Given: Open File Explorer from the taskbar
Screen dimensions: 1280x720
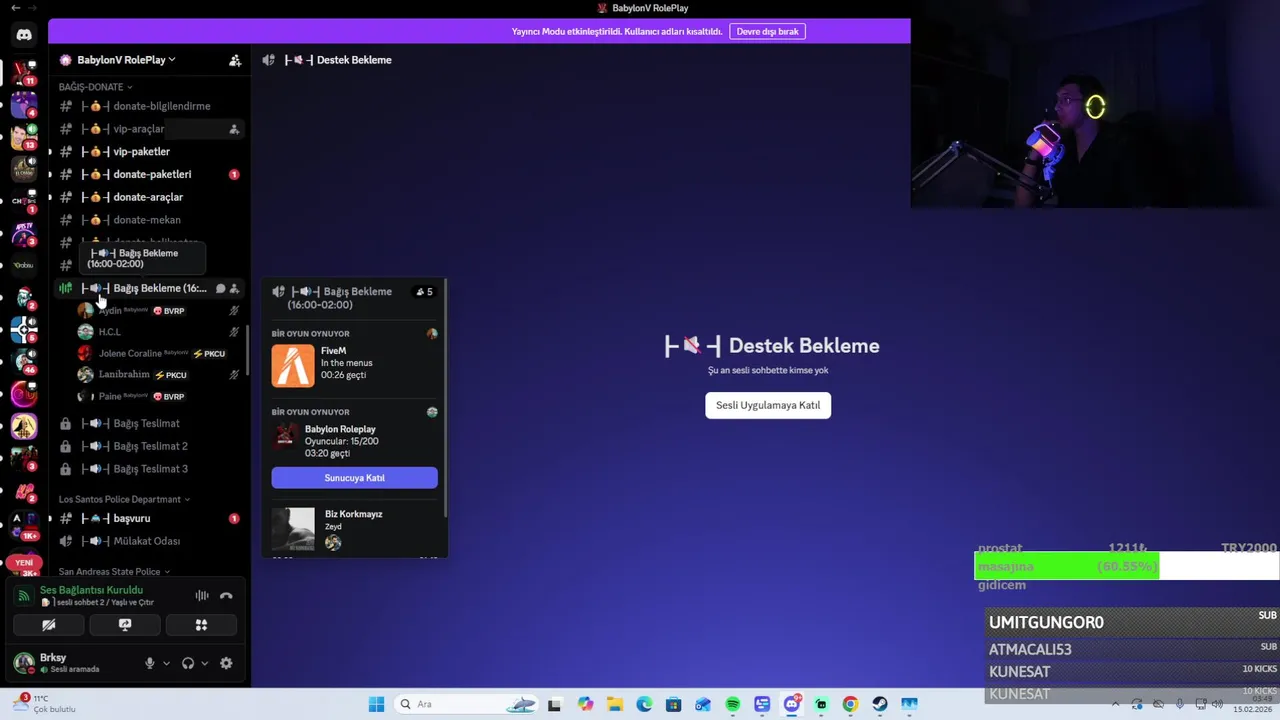Looking at the screenshot, I should click(614, 704).
